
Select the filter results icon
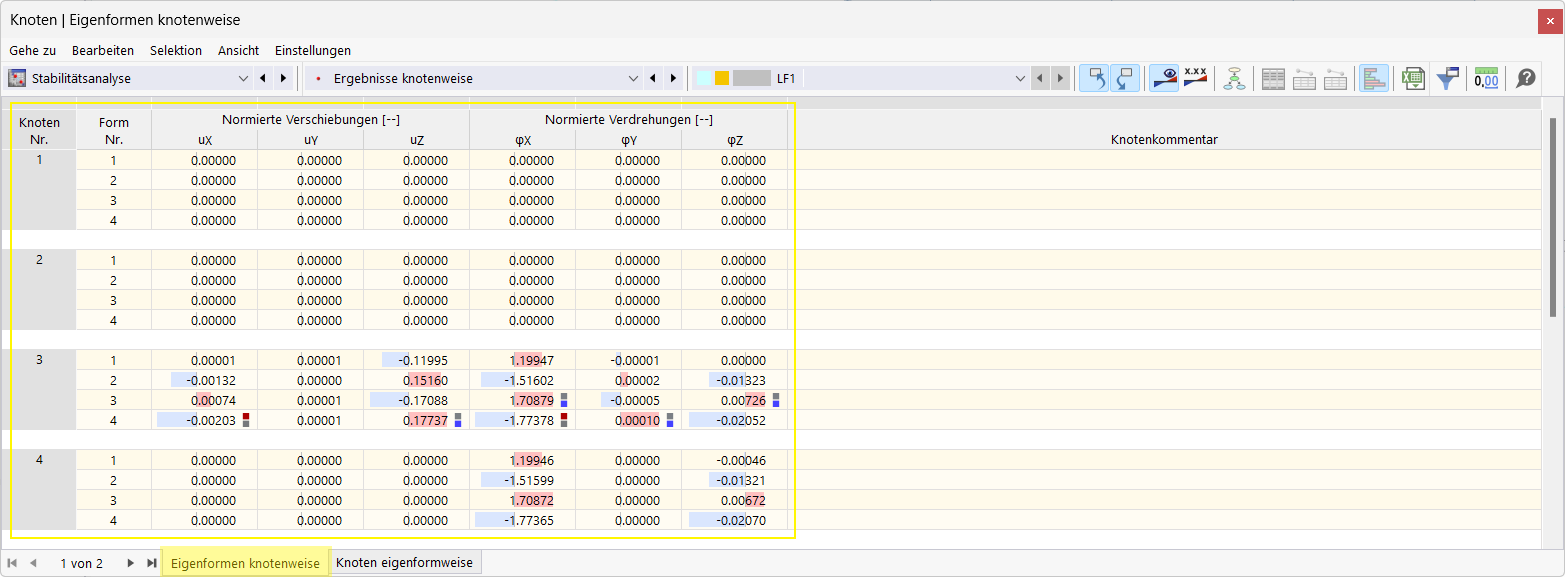tap(1448, 78)
